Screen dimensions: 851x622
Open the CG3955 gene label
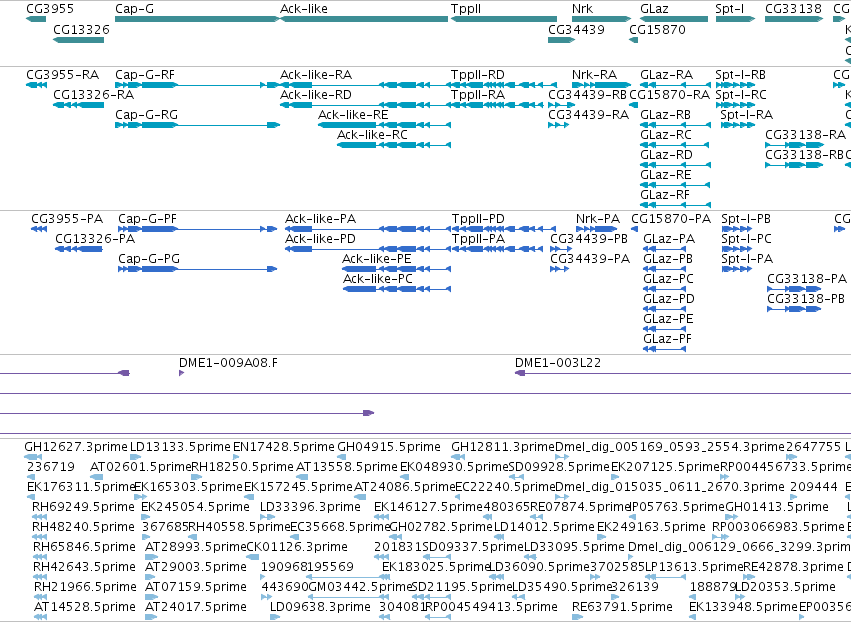(50, 9)
